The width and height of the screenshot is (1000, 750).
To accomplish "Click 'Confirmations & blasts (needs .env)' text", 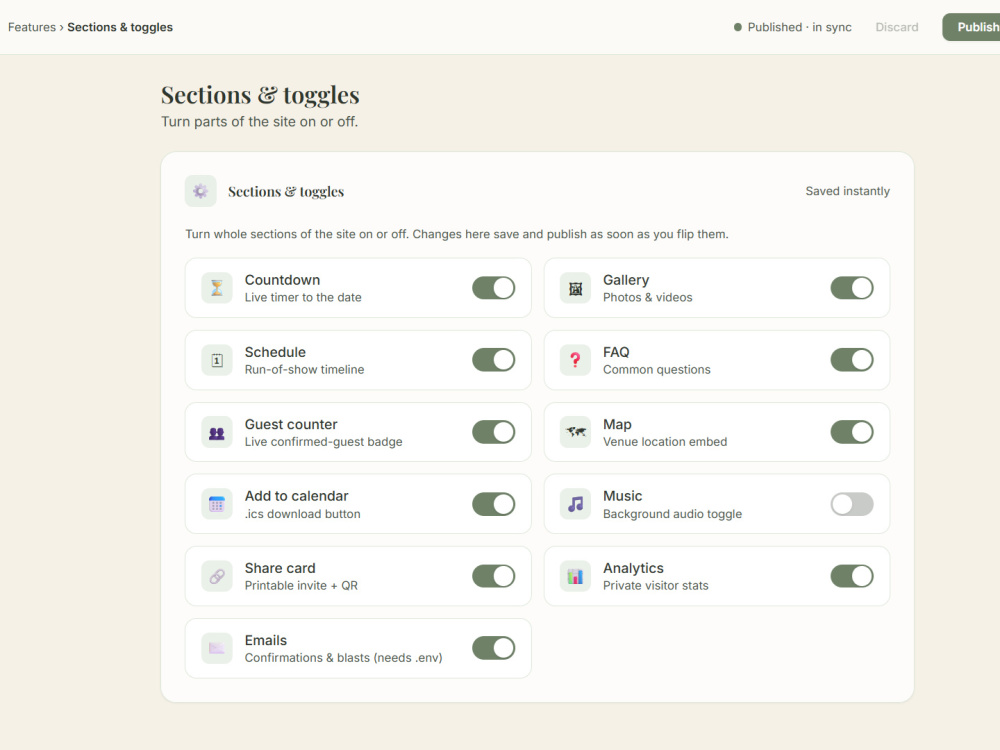I will click(x=343, y=658).
